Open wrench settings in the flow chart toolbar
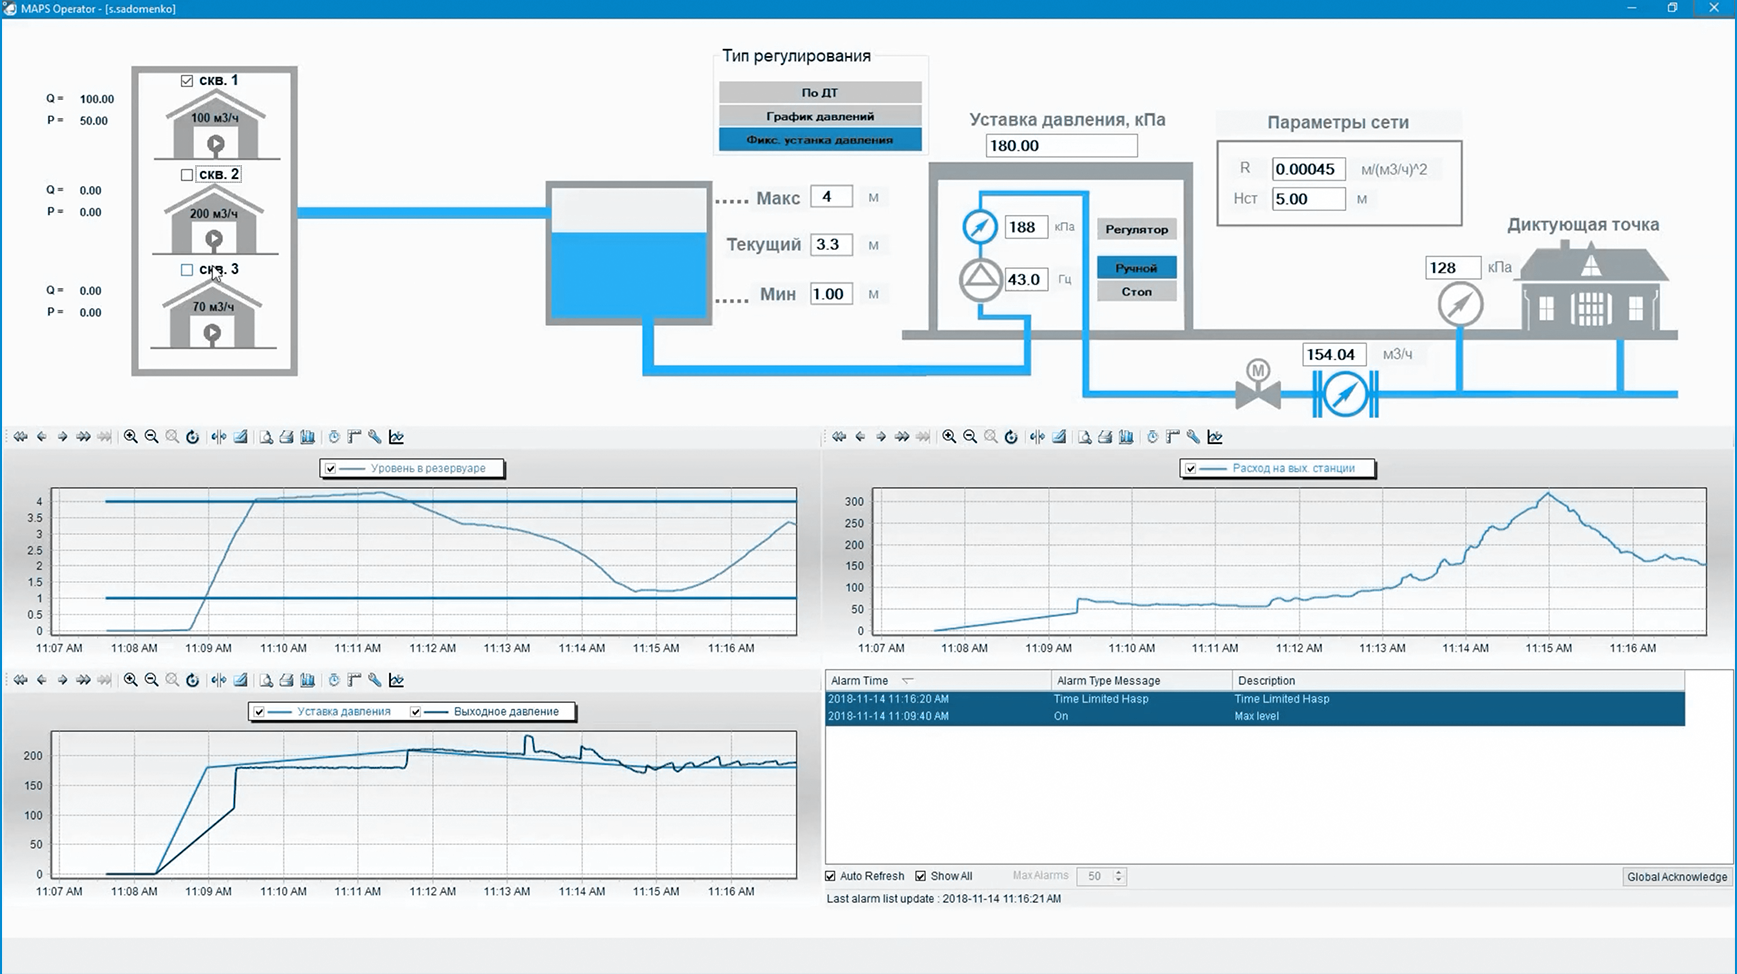Image resolution: width=1737 pixels, height=974 pixels. 1193,437
